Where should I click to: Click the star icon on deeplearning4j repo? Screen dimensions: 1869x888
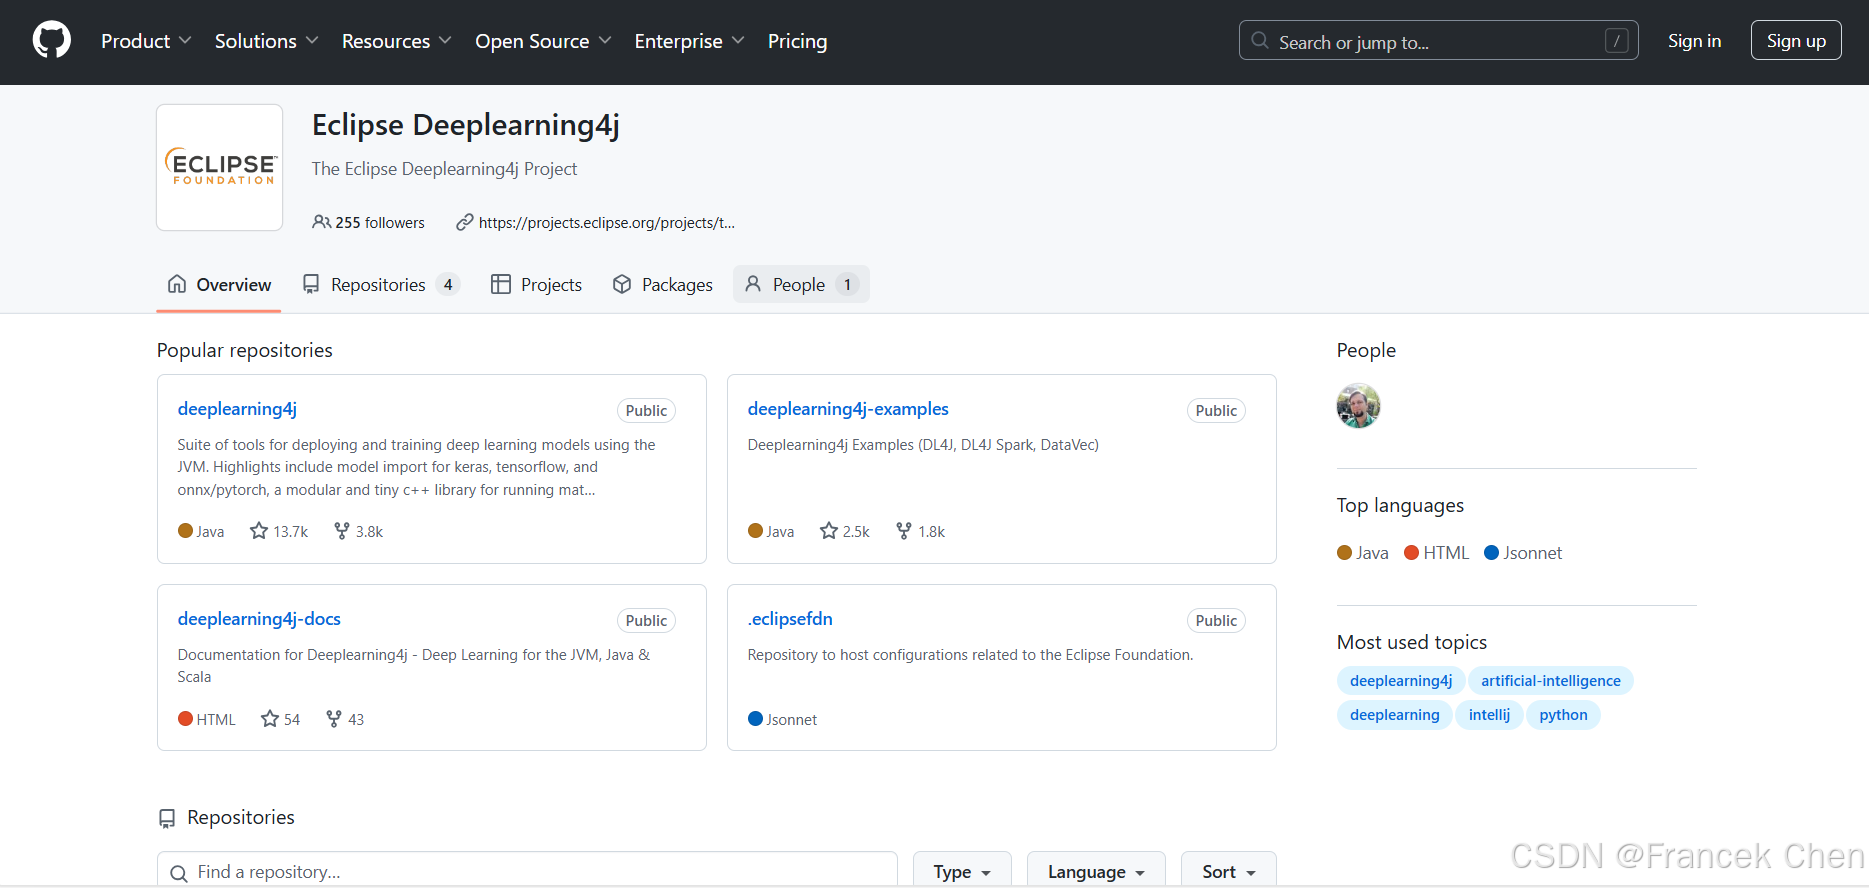259,531
